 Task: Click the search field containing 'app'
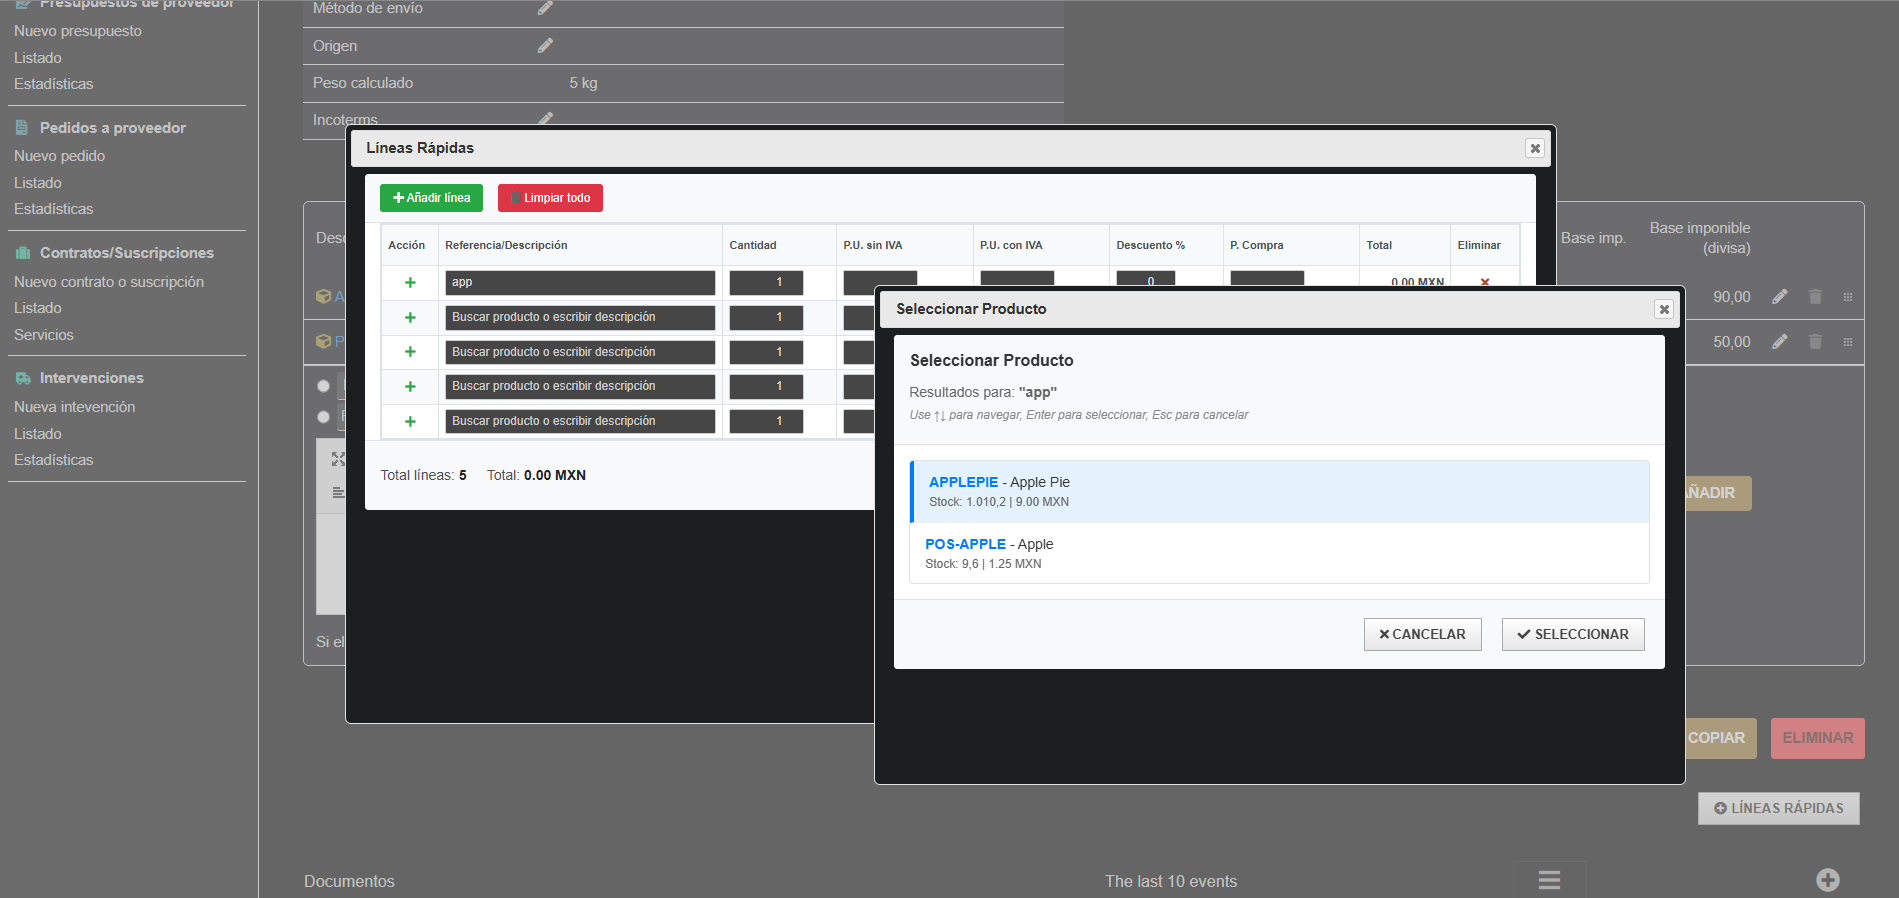(x=579, y=283)
